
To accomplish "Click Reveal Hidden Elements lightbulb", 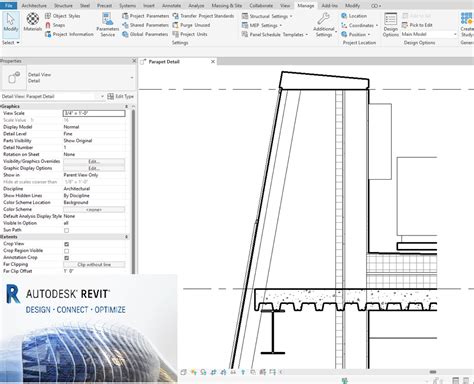I will click(x=243, y=372).
